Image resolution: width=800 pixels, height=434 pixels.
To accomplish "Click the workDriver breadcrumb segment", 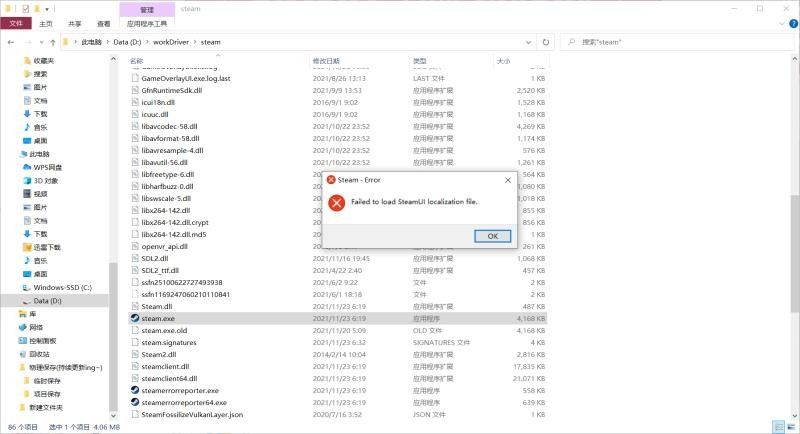I will pyautogui.click(x=171, y=42).
